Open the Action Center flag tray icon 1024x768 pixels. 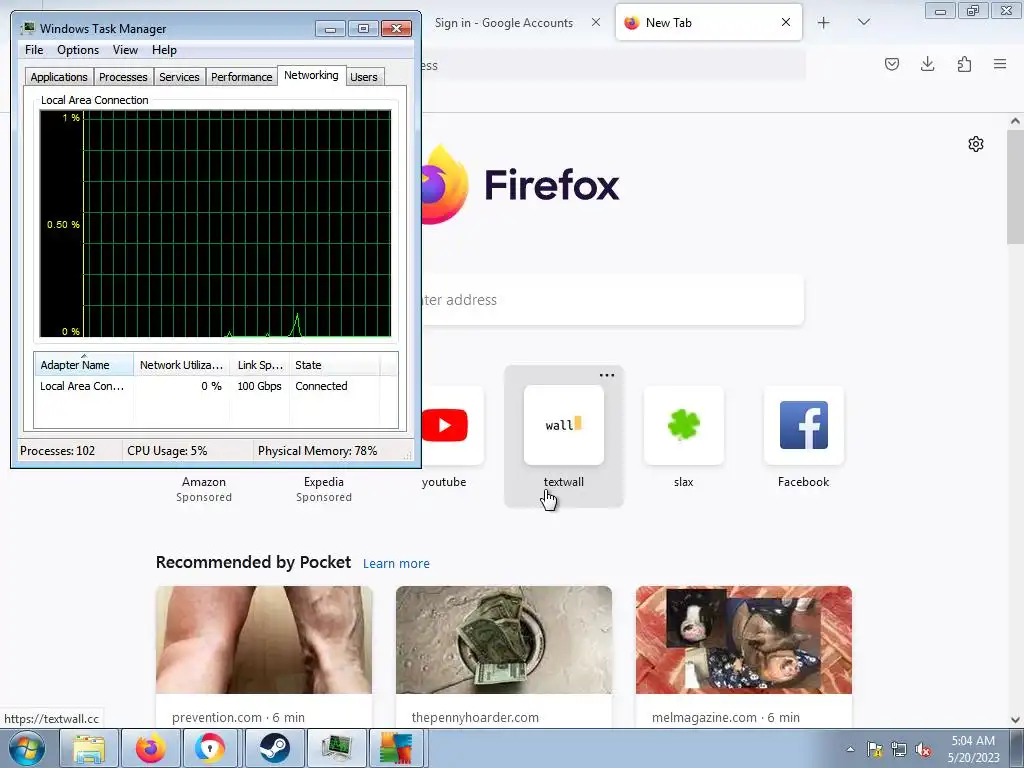pyautogui.click(x=874, y=749)
